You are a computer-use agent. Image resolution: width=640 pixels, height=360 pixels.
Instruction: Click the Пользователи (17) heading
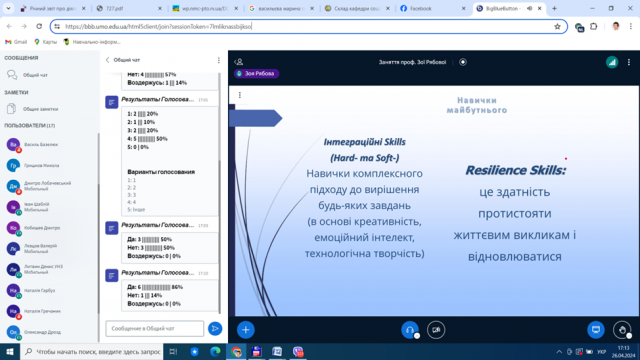click(x=29, y=126)
